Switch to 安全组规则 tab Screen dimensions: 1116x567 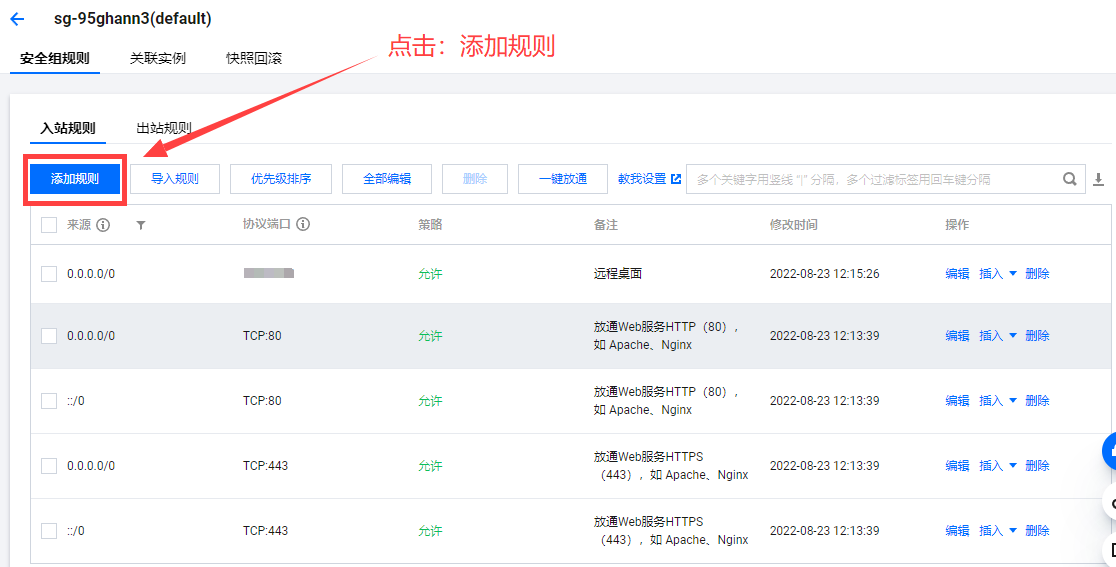tap(55, 58)
